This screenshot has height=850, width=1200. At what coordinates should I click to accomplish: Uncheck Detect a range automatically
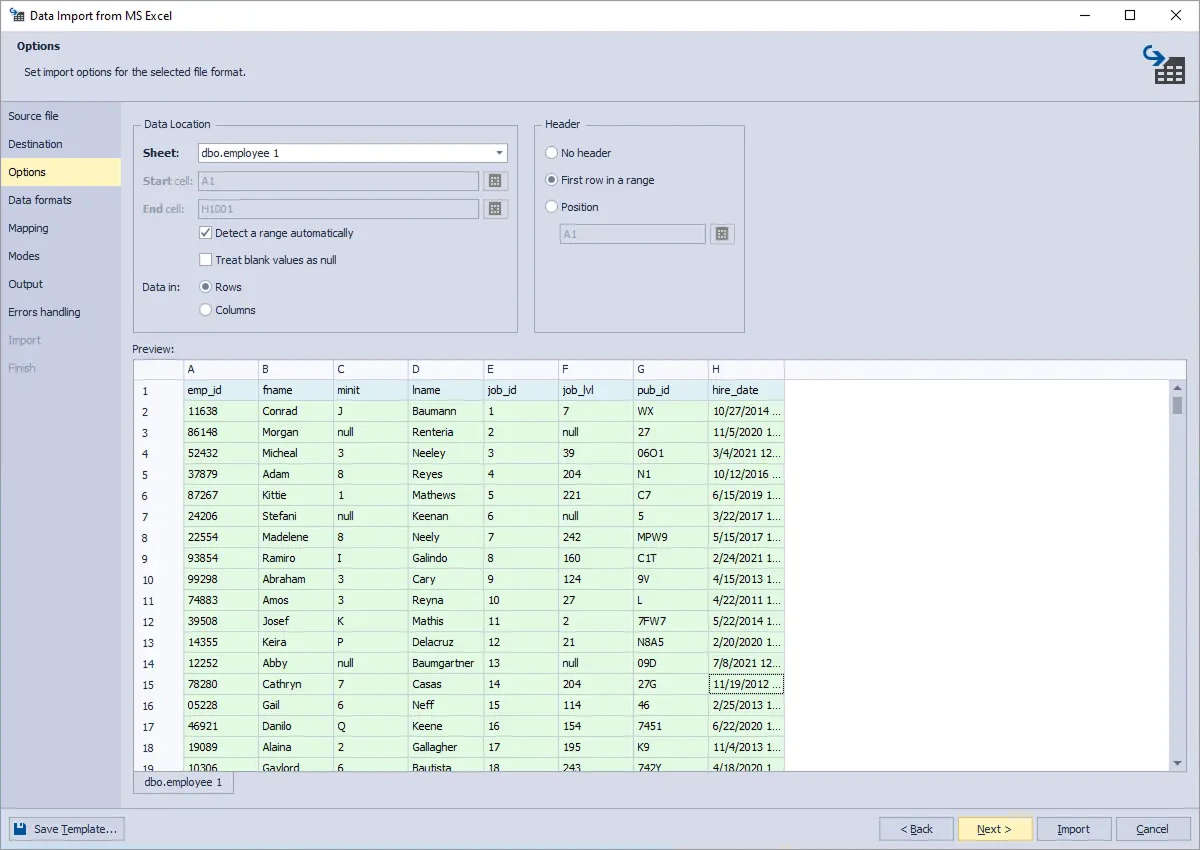click(205, 233)
